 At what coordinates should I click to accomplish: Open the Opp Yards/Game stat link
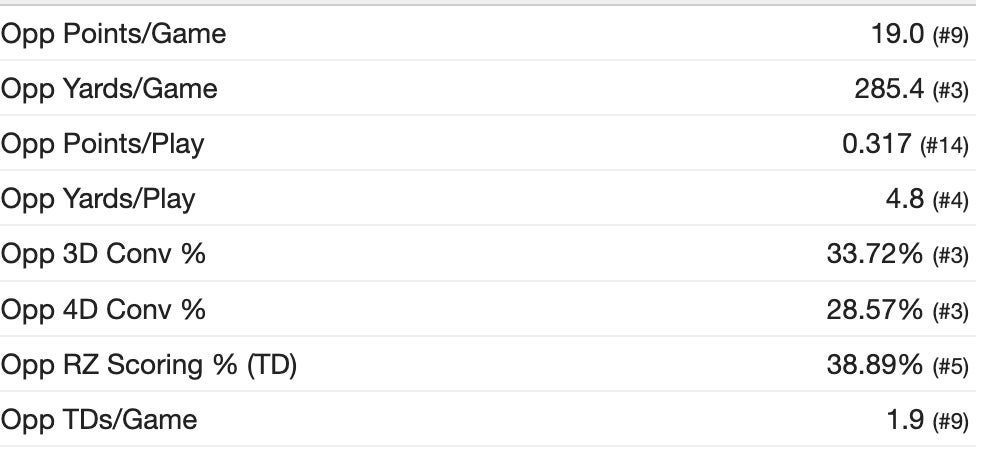[x=109, y=89]
